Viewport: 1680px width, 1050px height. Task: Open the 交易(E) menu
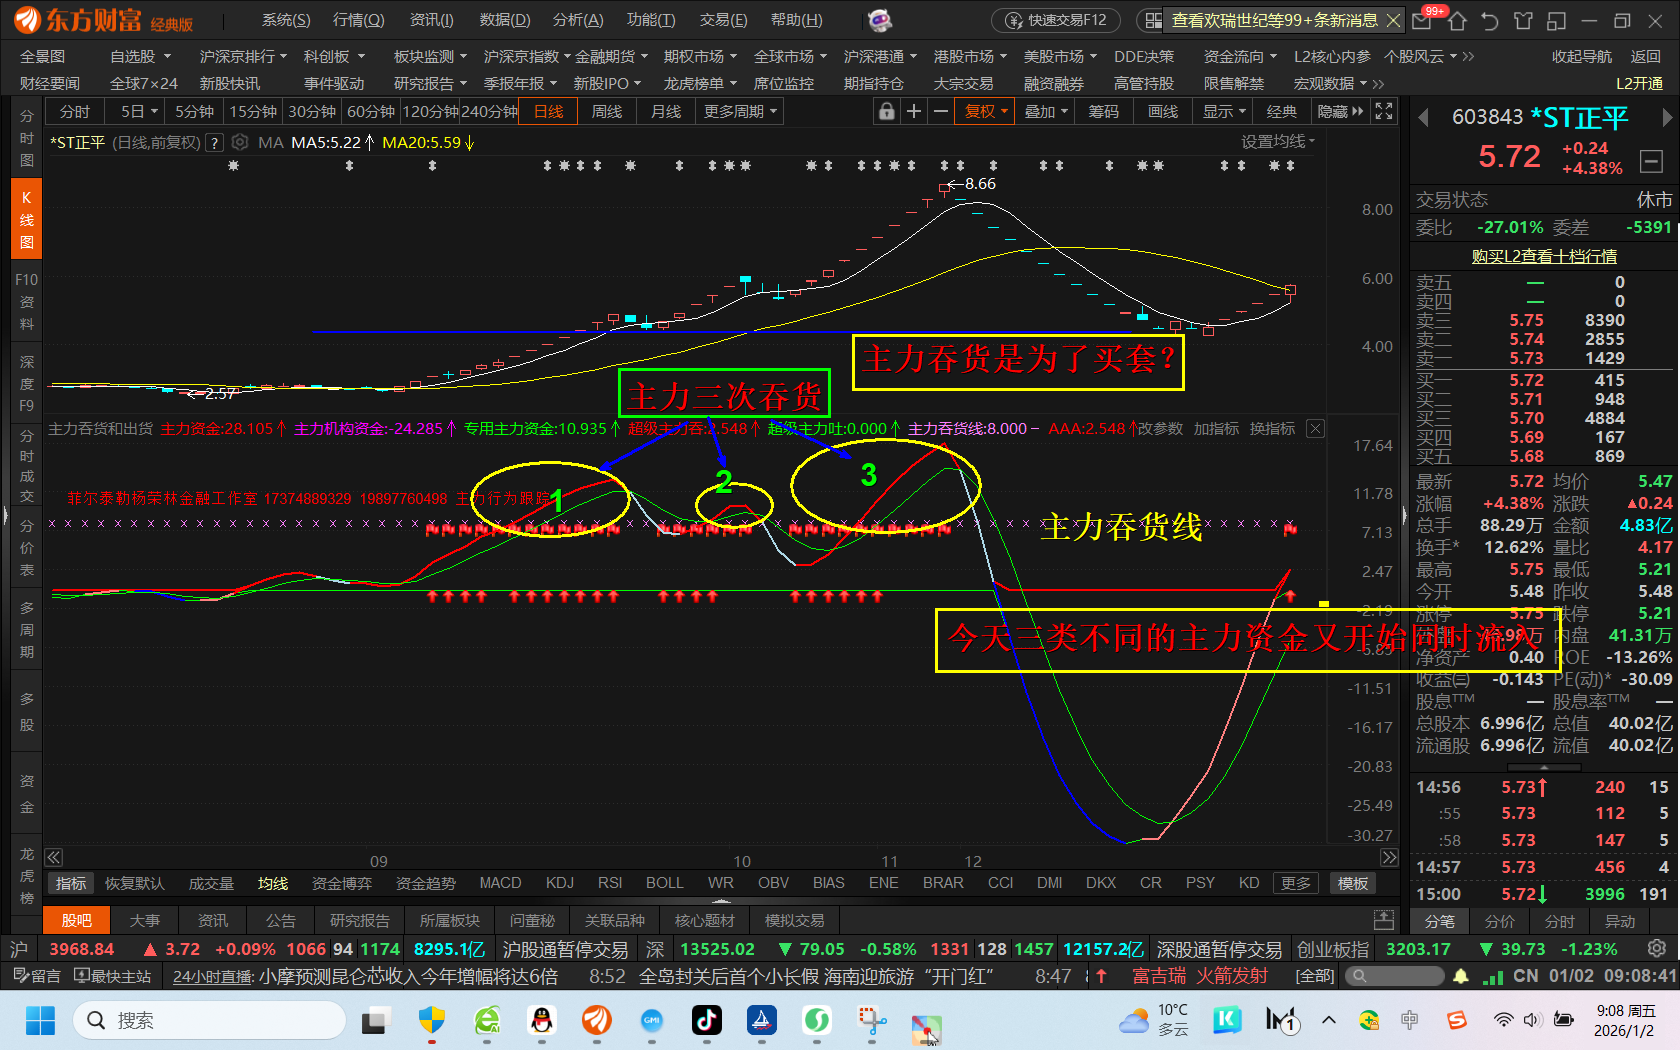click(x=723, y=20)
